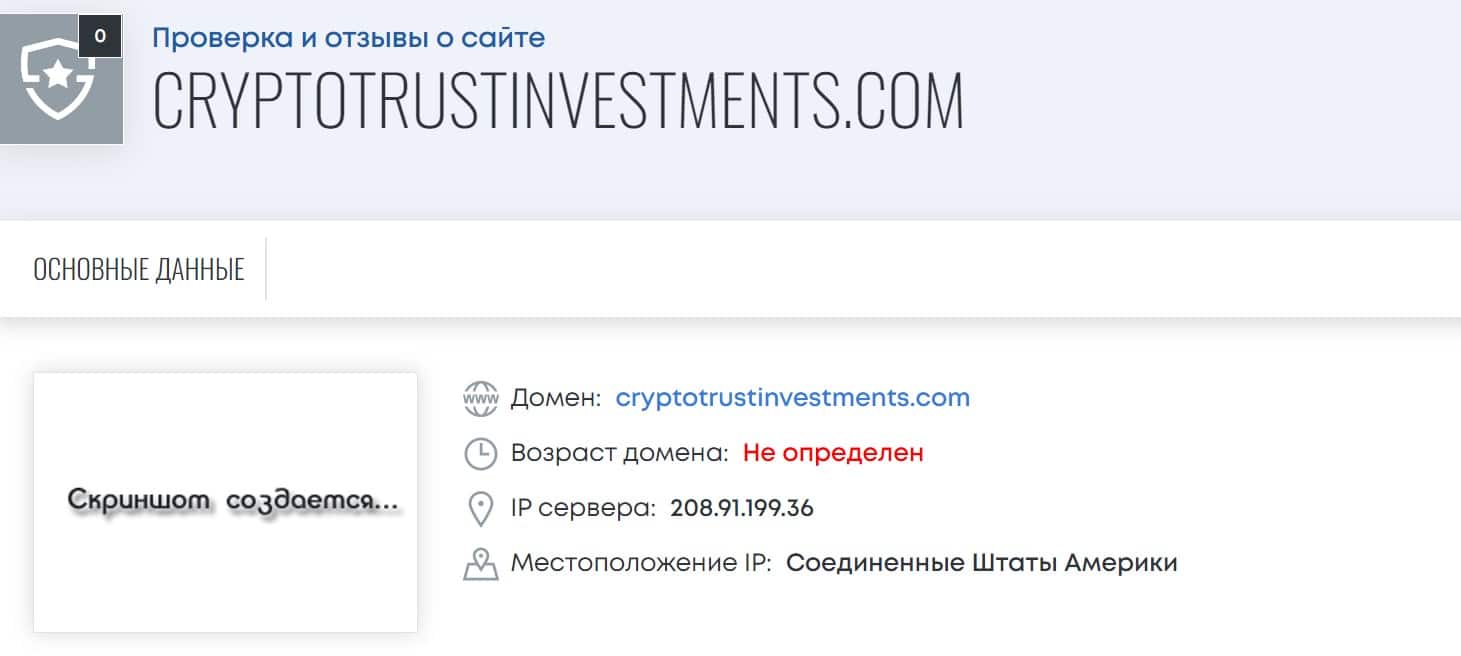
Task: Click the CRYPTOTRUSTINVESTMENTS.COM heading
Action: pos(558,100)
